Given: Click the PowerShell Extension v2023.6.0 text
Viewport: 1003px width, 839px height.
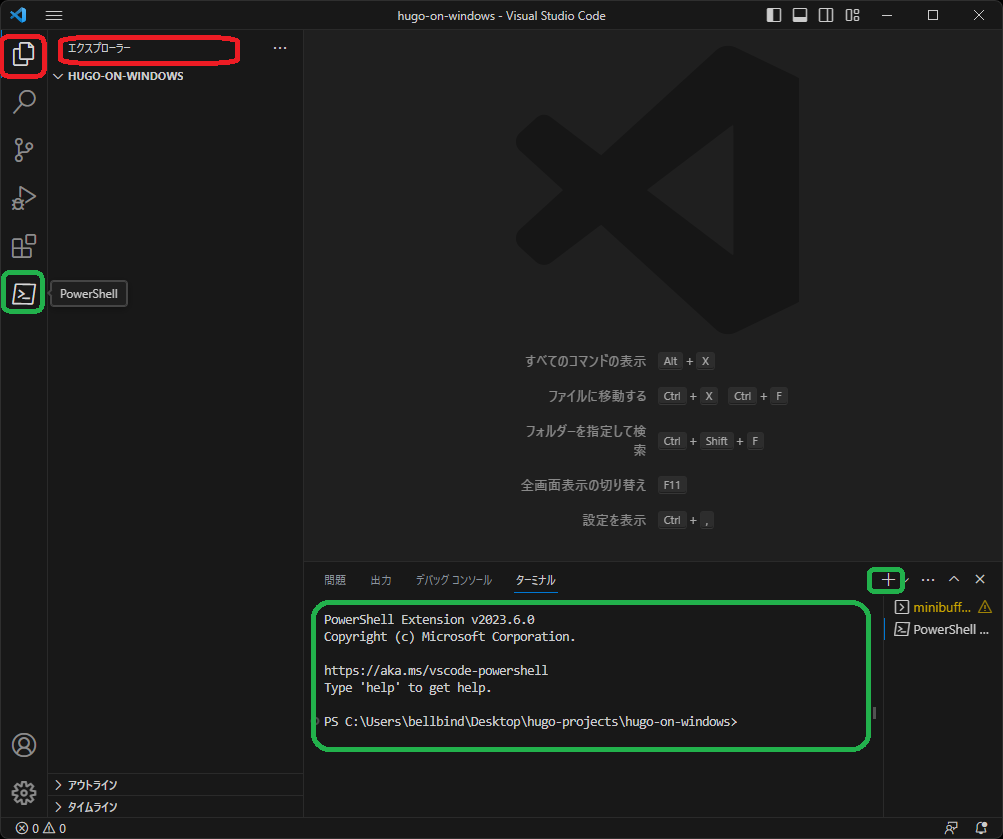Looking at the screenshot, I should coord(429,619).
